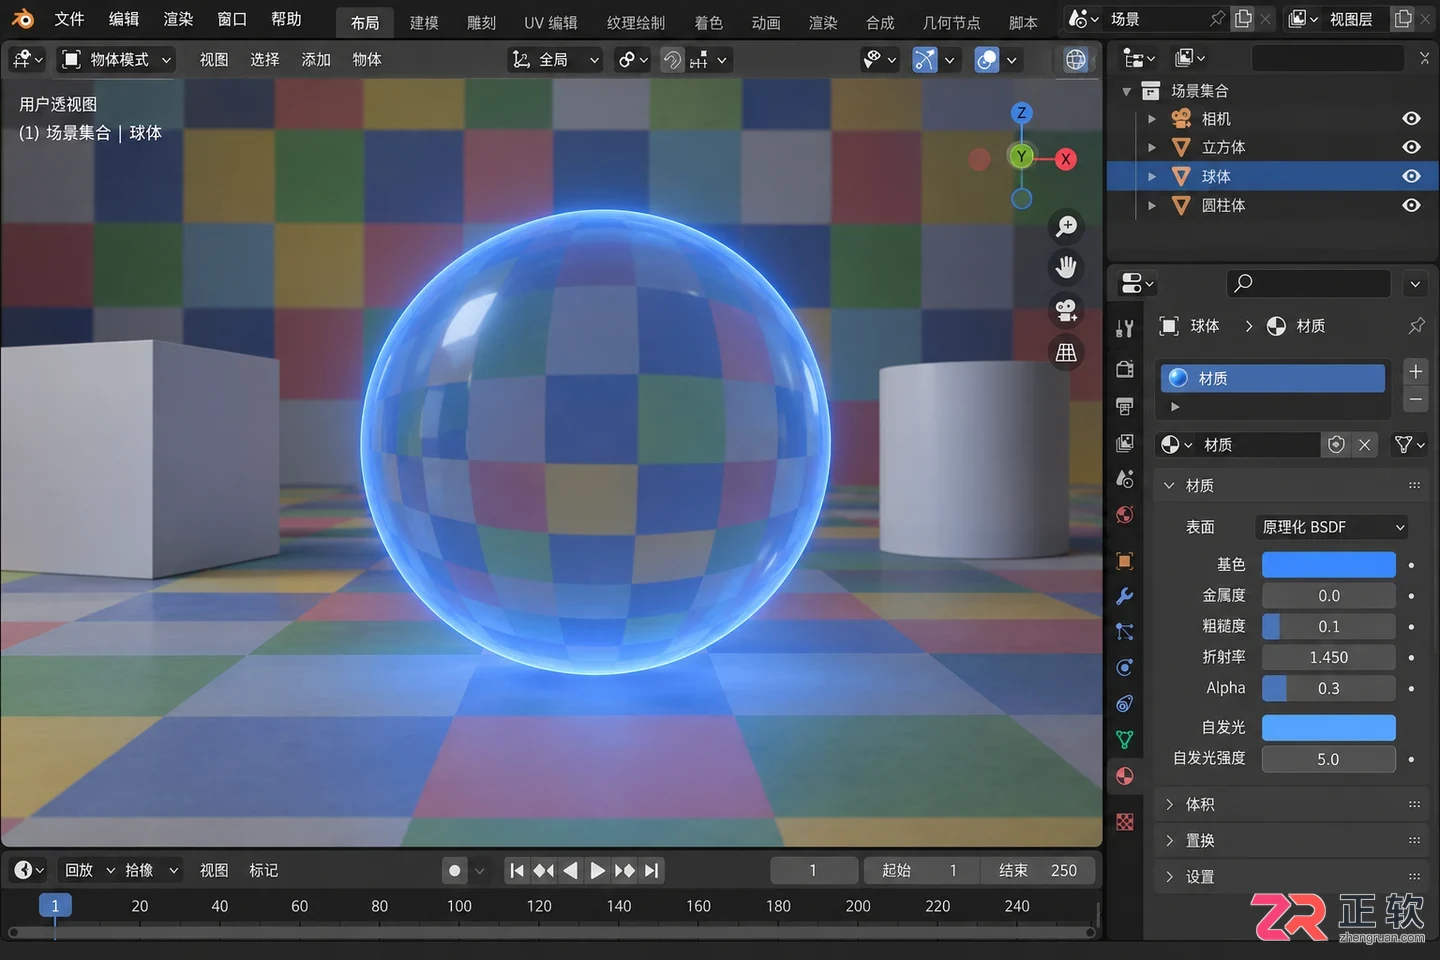Click the pan view hand icon
The height and width of the screenshot is (960, 1440).
(1067, 267)
